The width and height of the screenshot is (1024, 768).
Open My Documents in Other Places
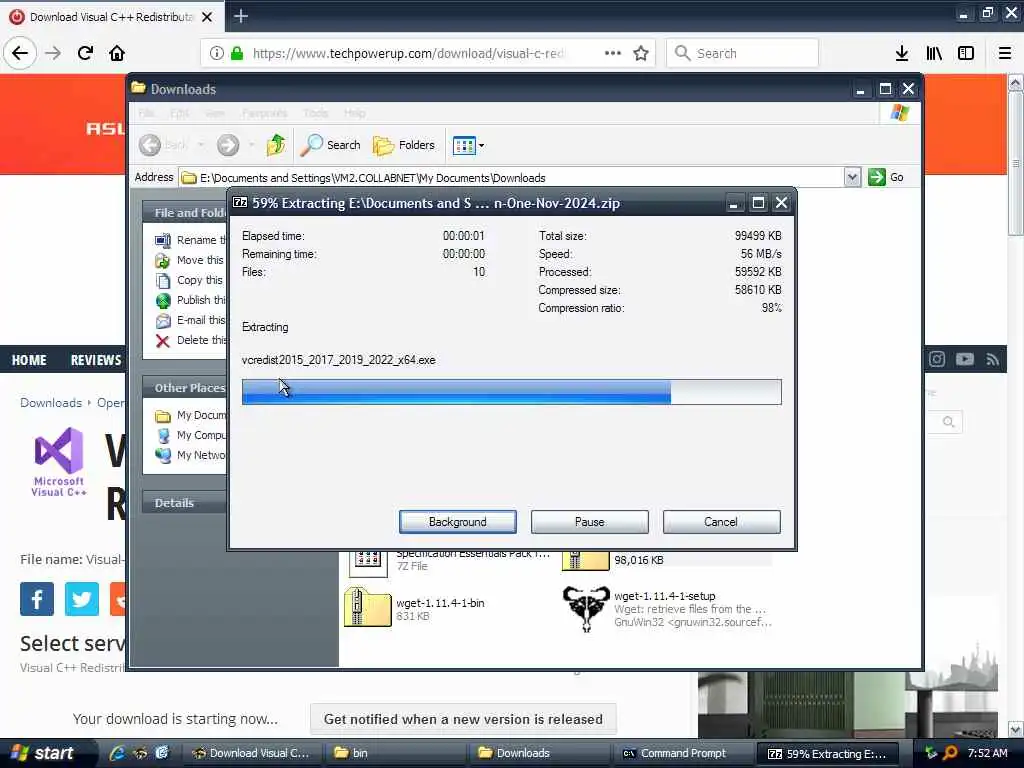pos(190,415)
